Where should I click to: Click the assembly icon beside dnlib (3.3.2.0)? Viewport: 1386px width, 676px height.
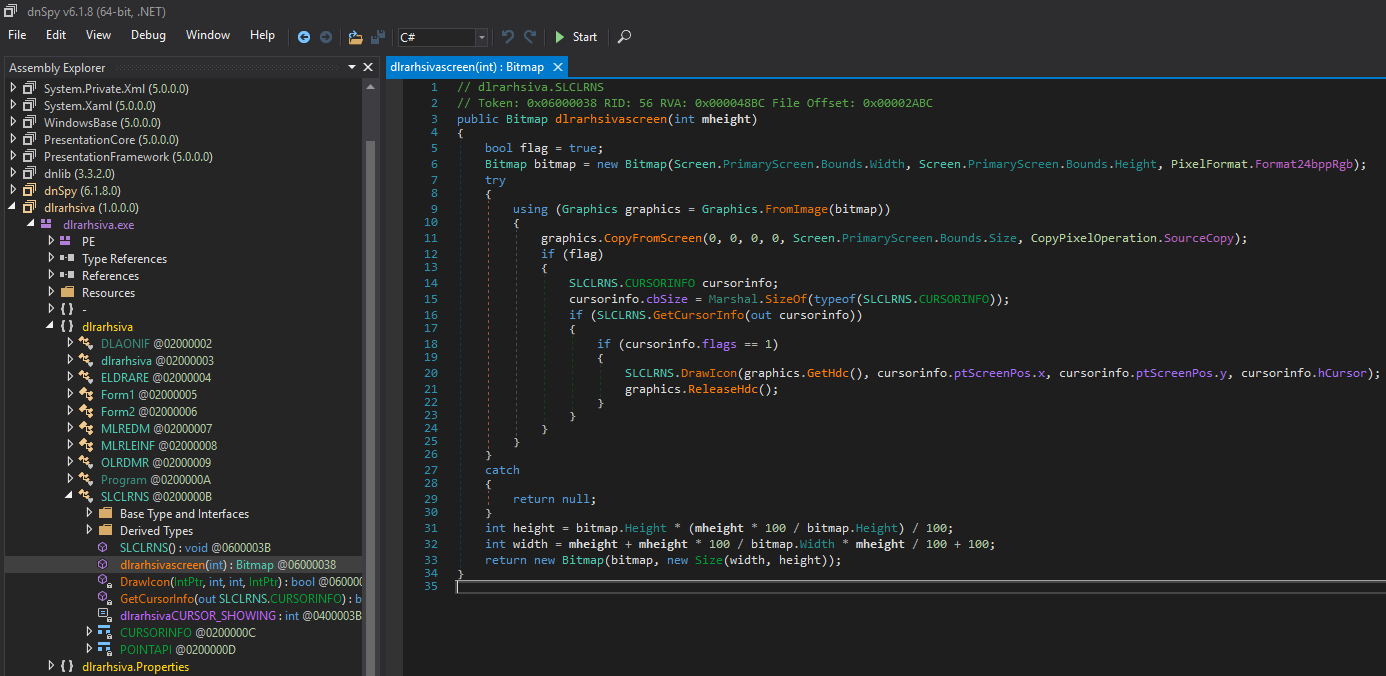(x=29, y=174)
